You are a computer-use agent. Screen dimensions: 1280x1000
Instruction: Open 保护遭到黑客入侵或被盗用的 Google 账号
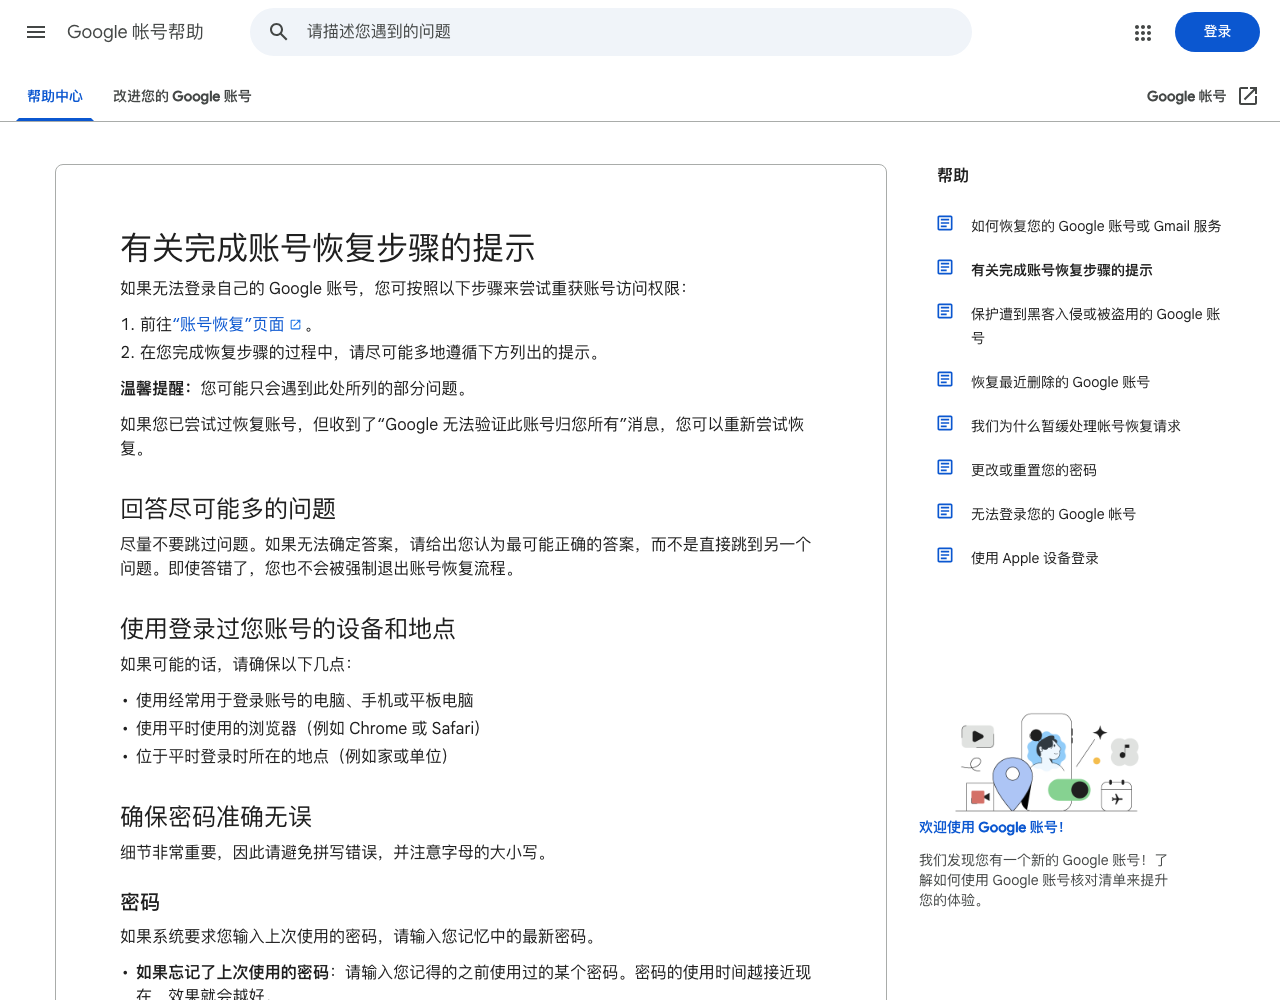tap(1096, 326)
